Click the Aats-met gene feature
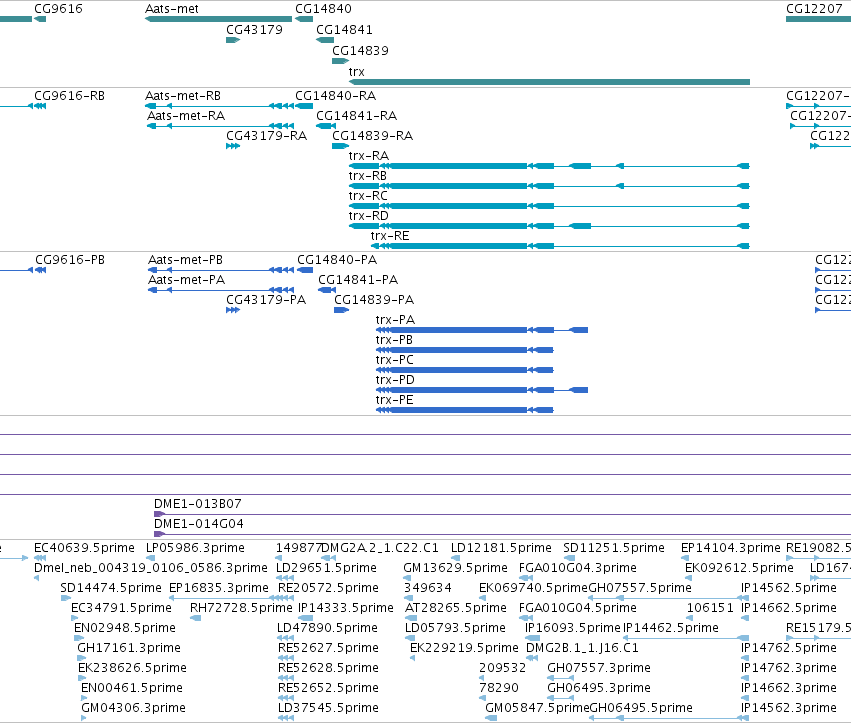 click(x=218, y=19)
